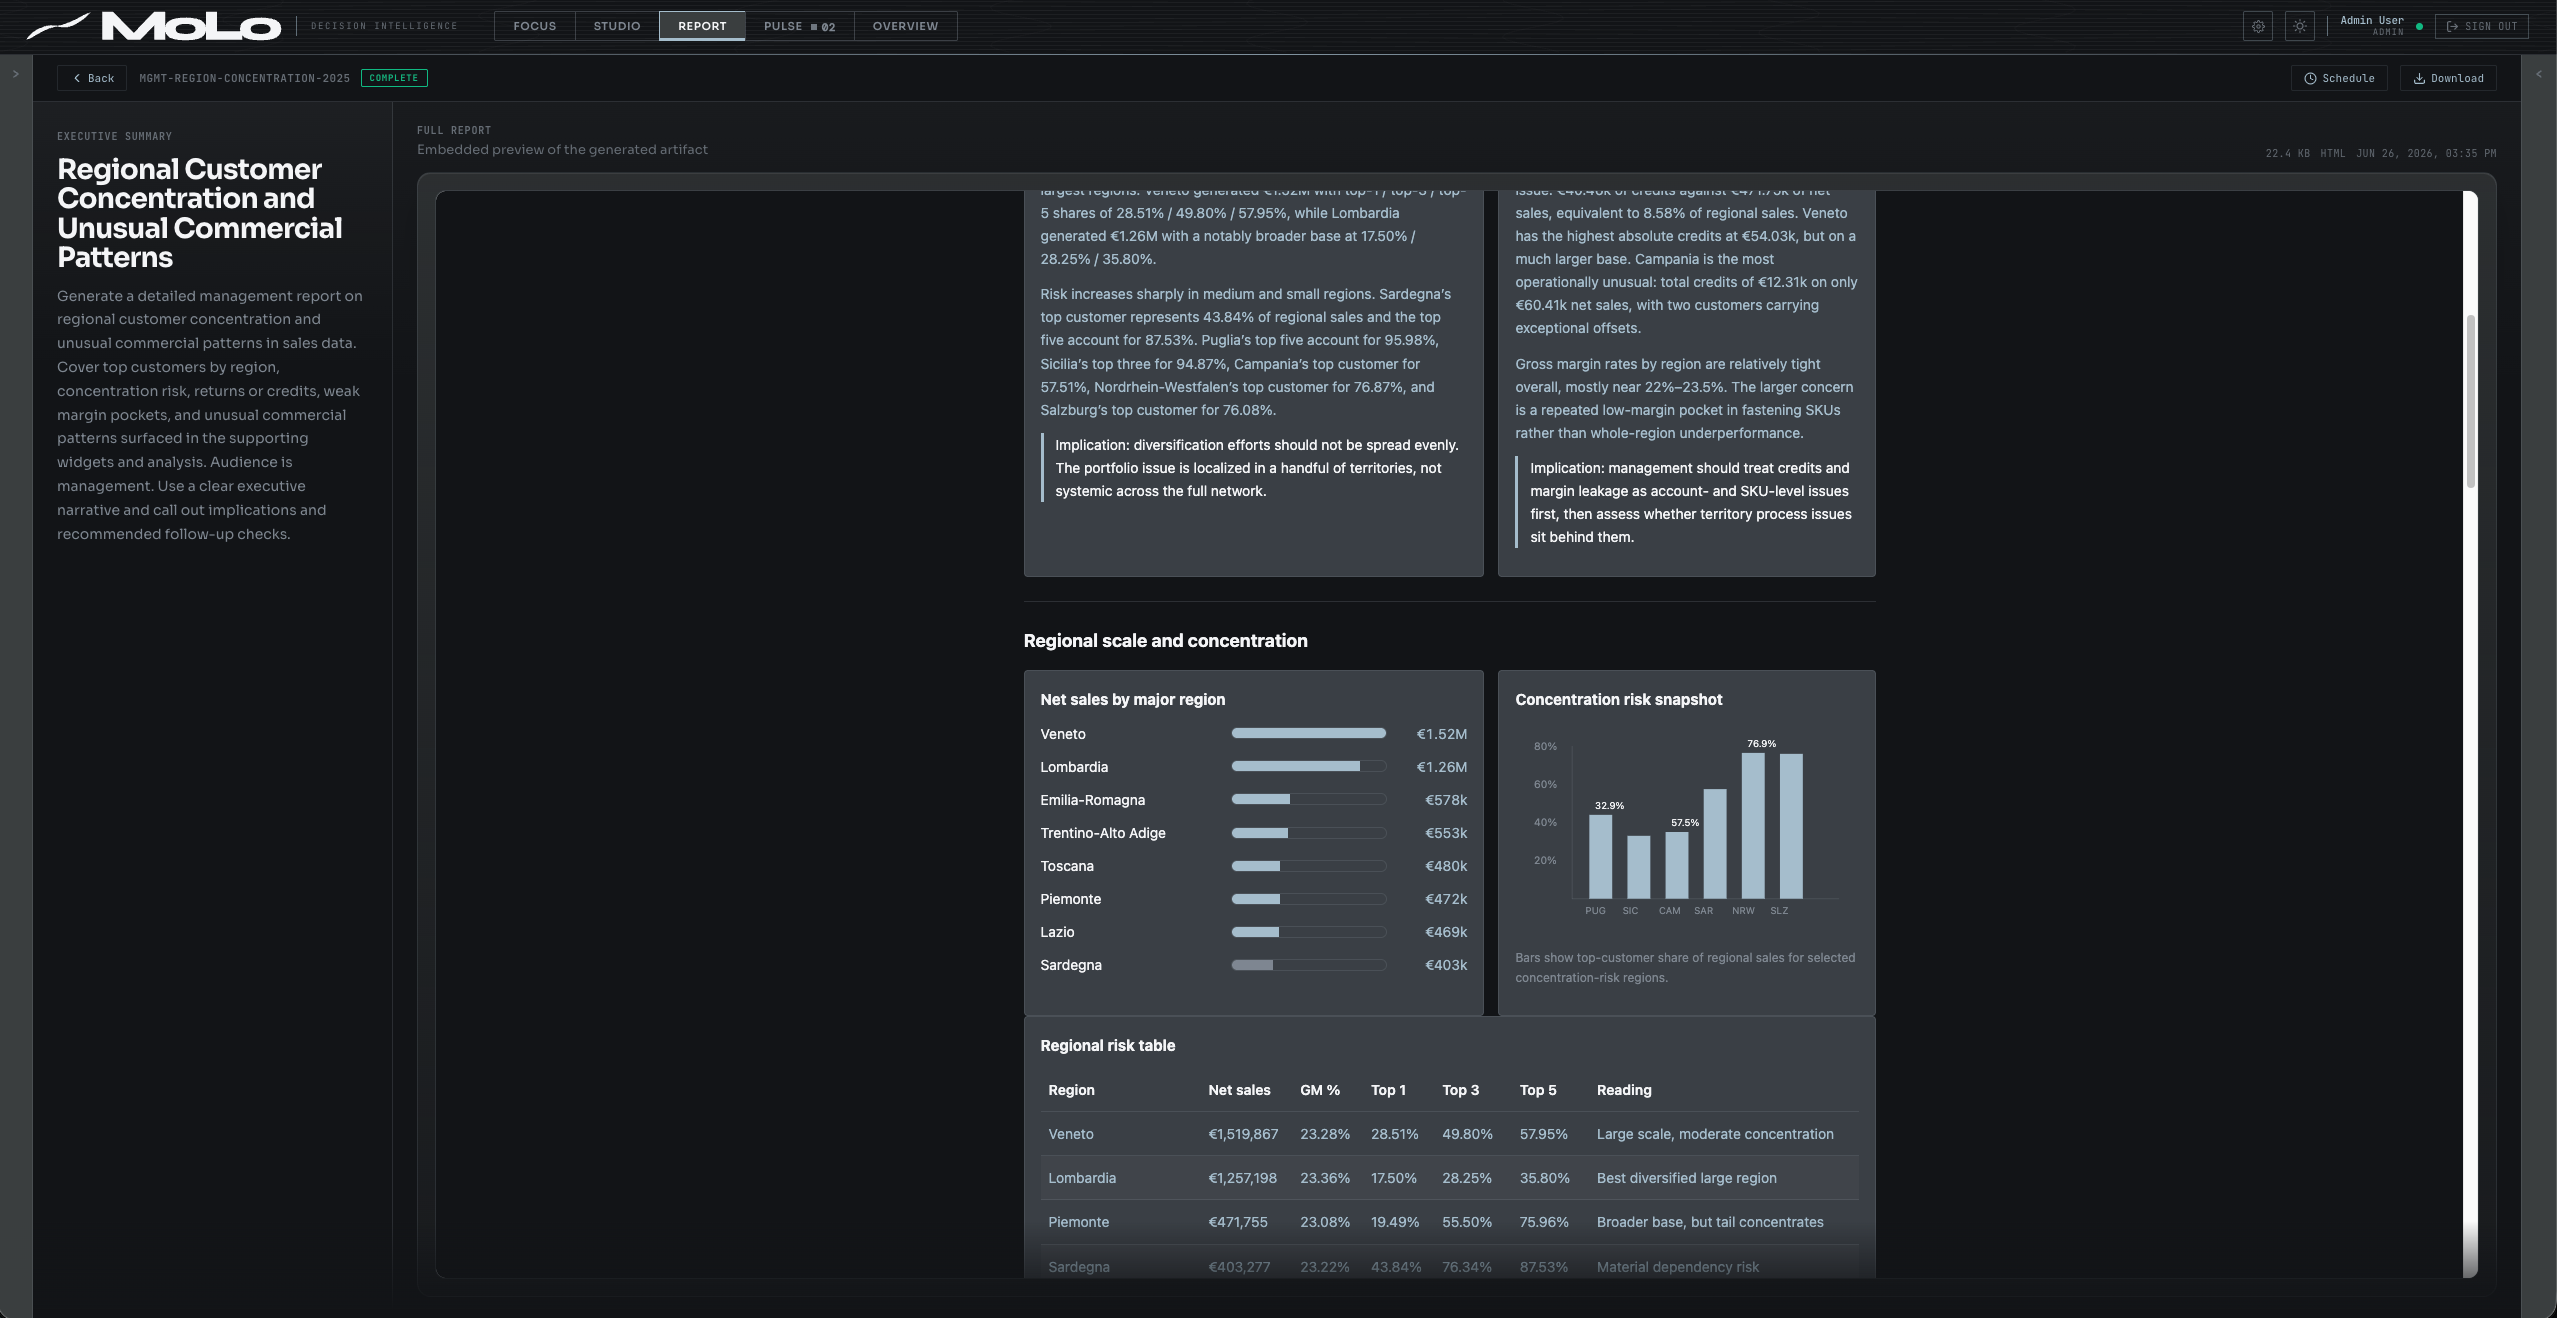The width and height of the screenshot is (2557, 1318).
Task: Sign out of the admin account
Action: pyautogui.click(x=2481, y=26)
